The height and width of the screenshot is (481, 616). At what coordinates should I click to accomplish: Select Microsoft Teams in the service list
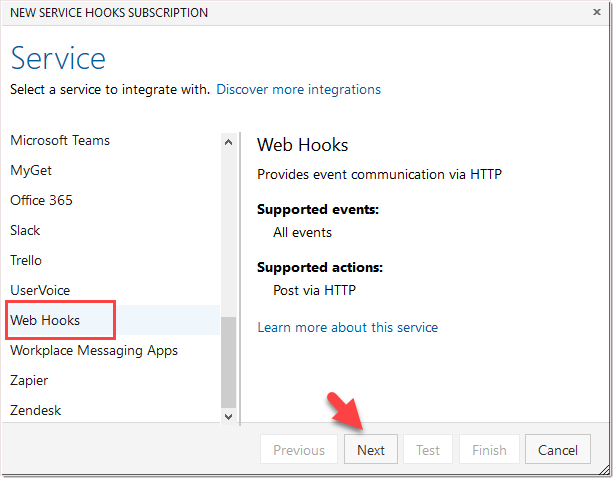point(60,140)
